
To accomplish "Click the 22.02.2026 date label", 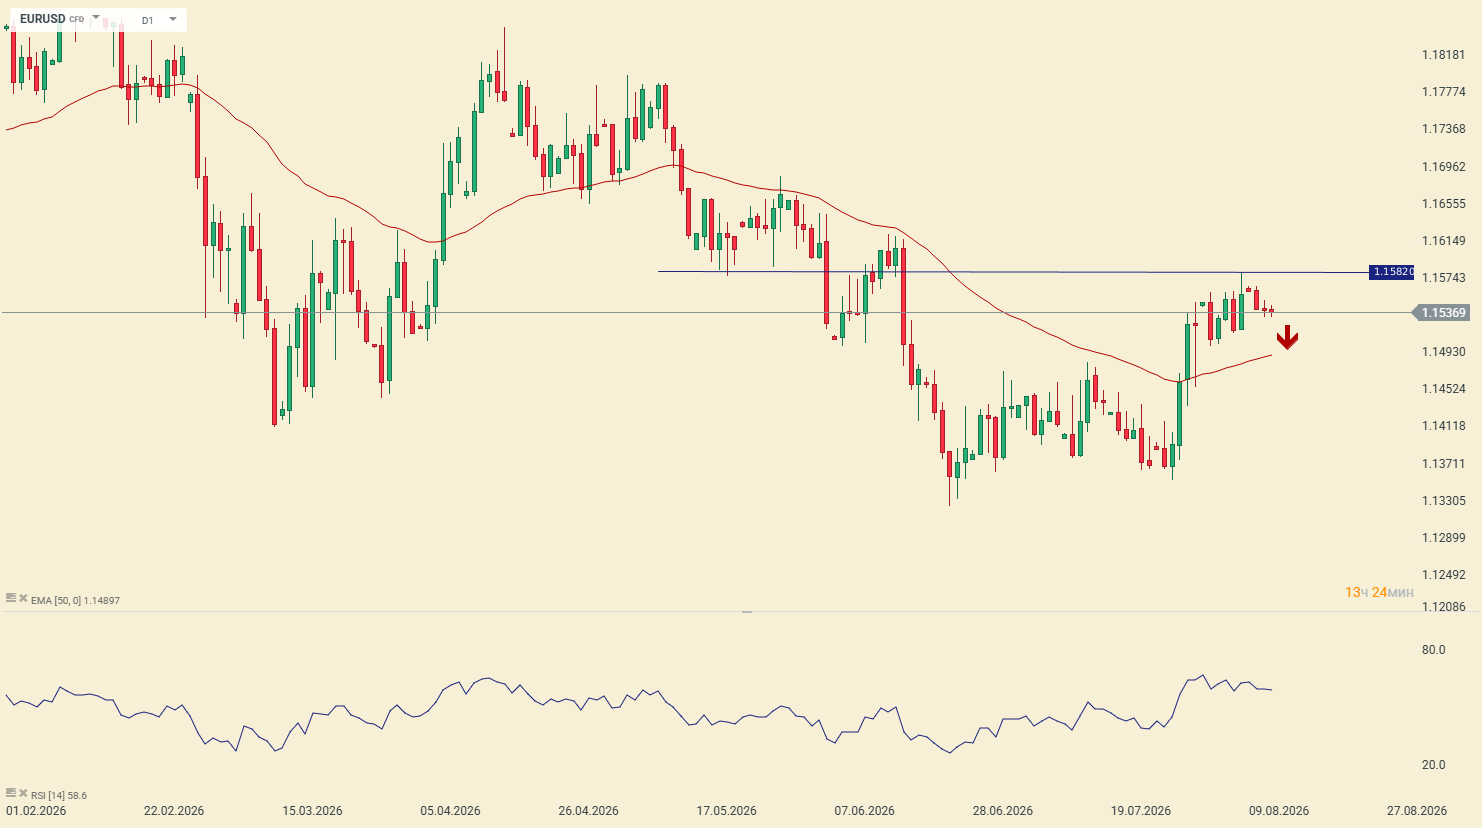I will point(174,811).
